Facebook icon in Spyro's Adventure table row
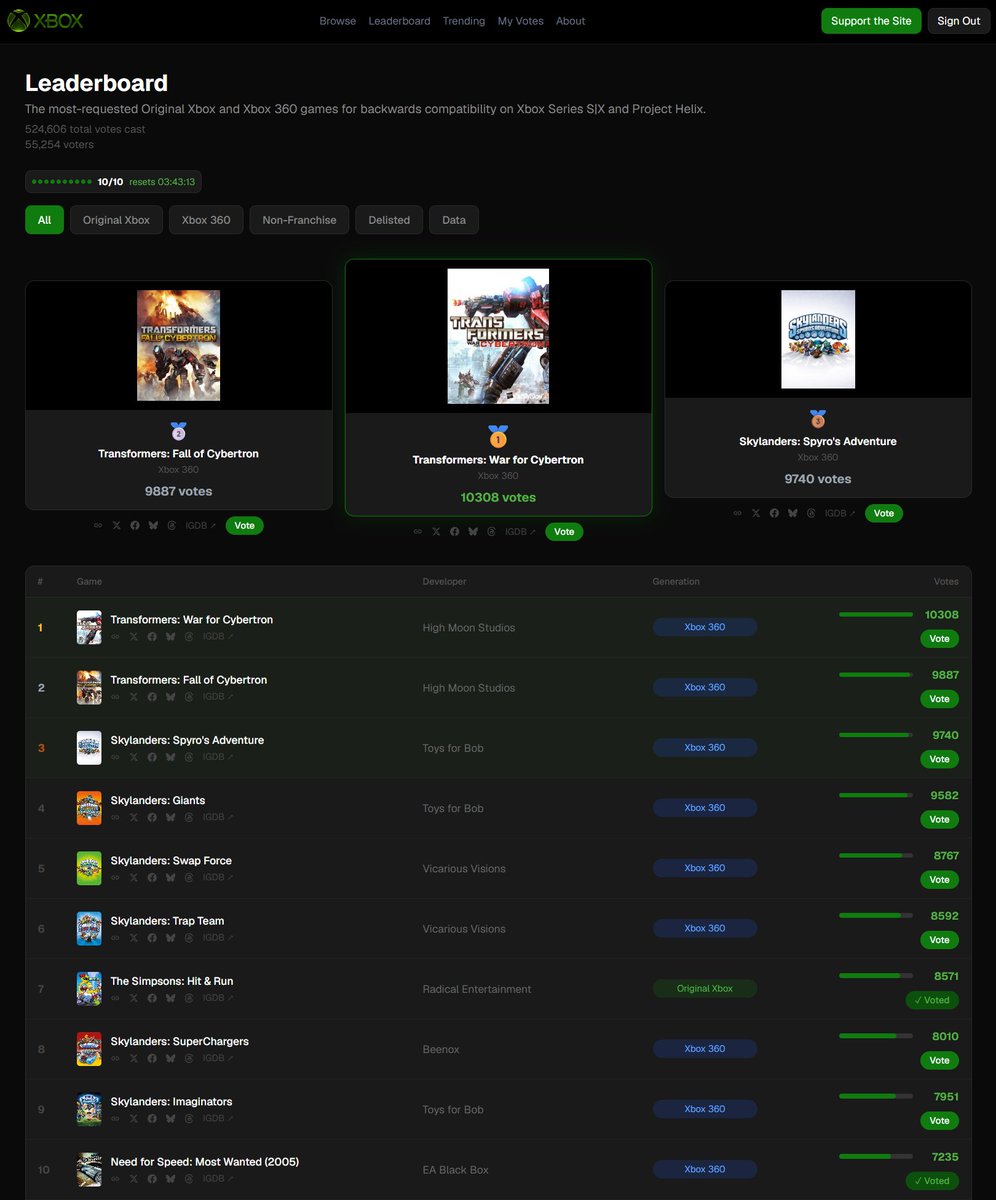Viewport: 996px width, 1200px height. pos(152,757)
